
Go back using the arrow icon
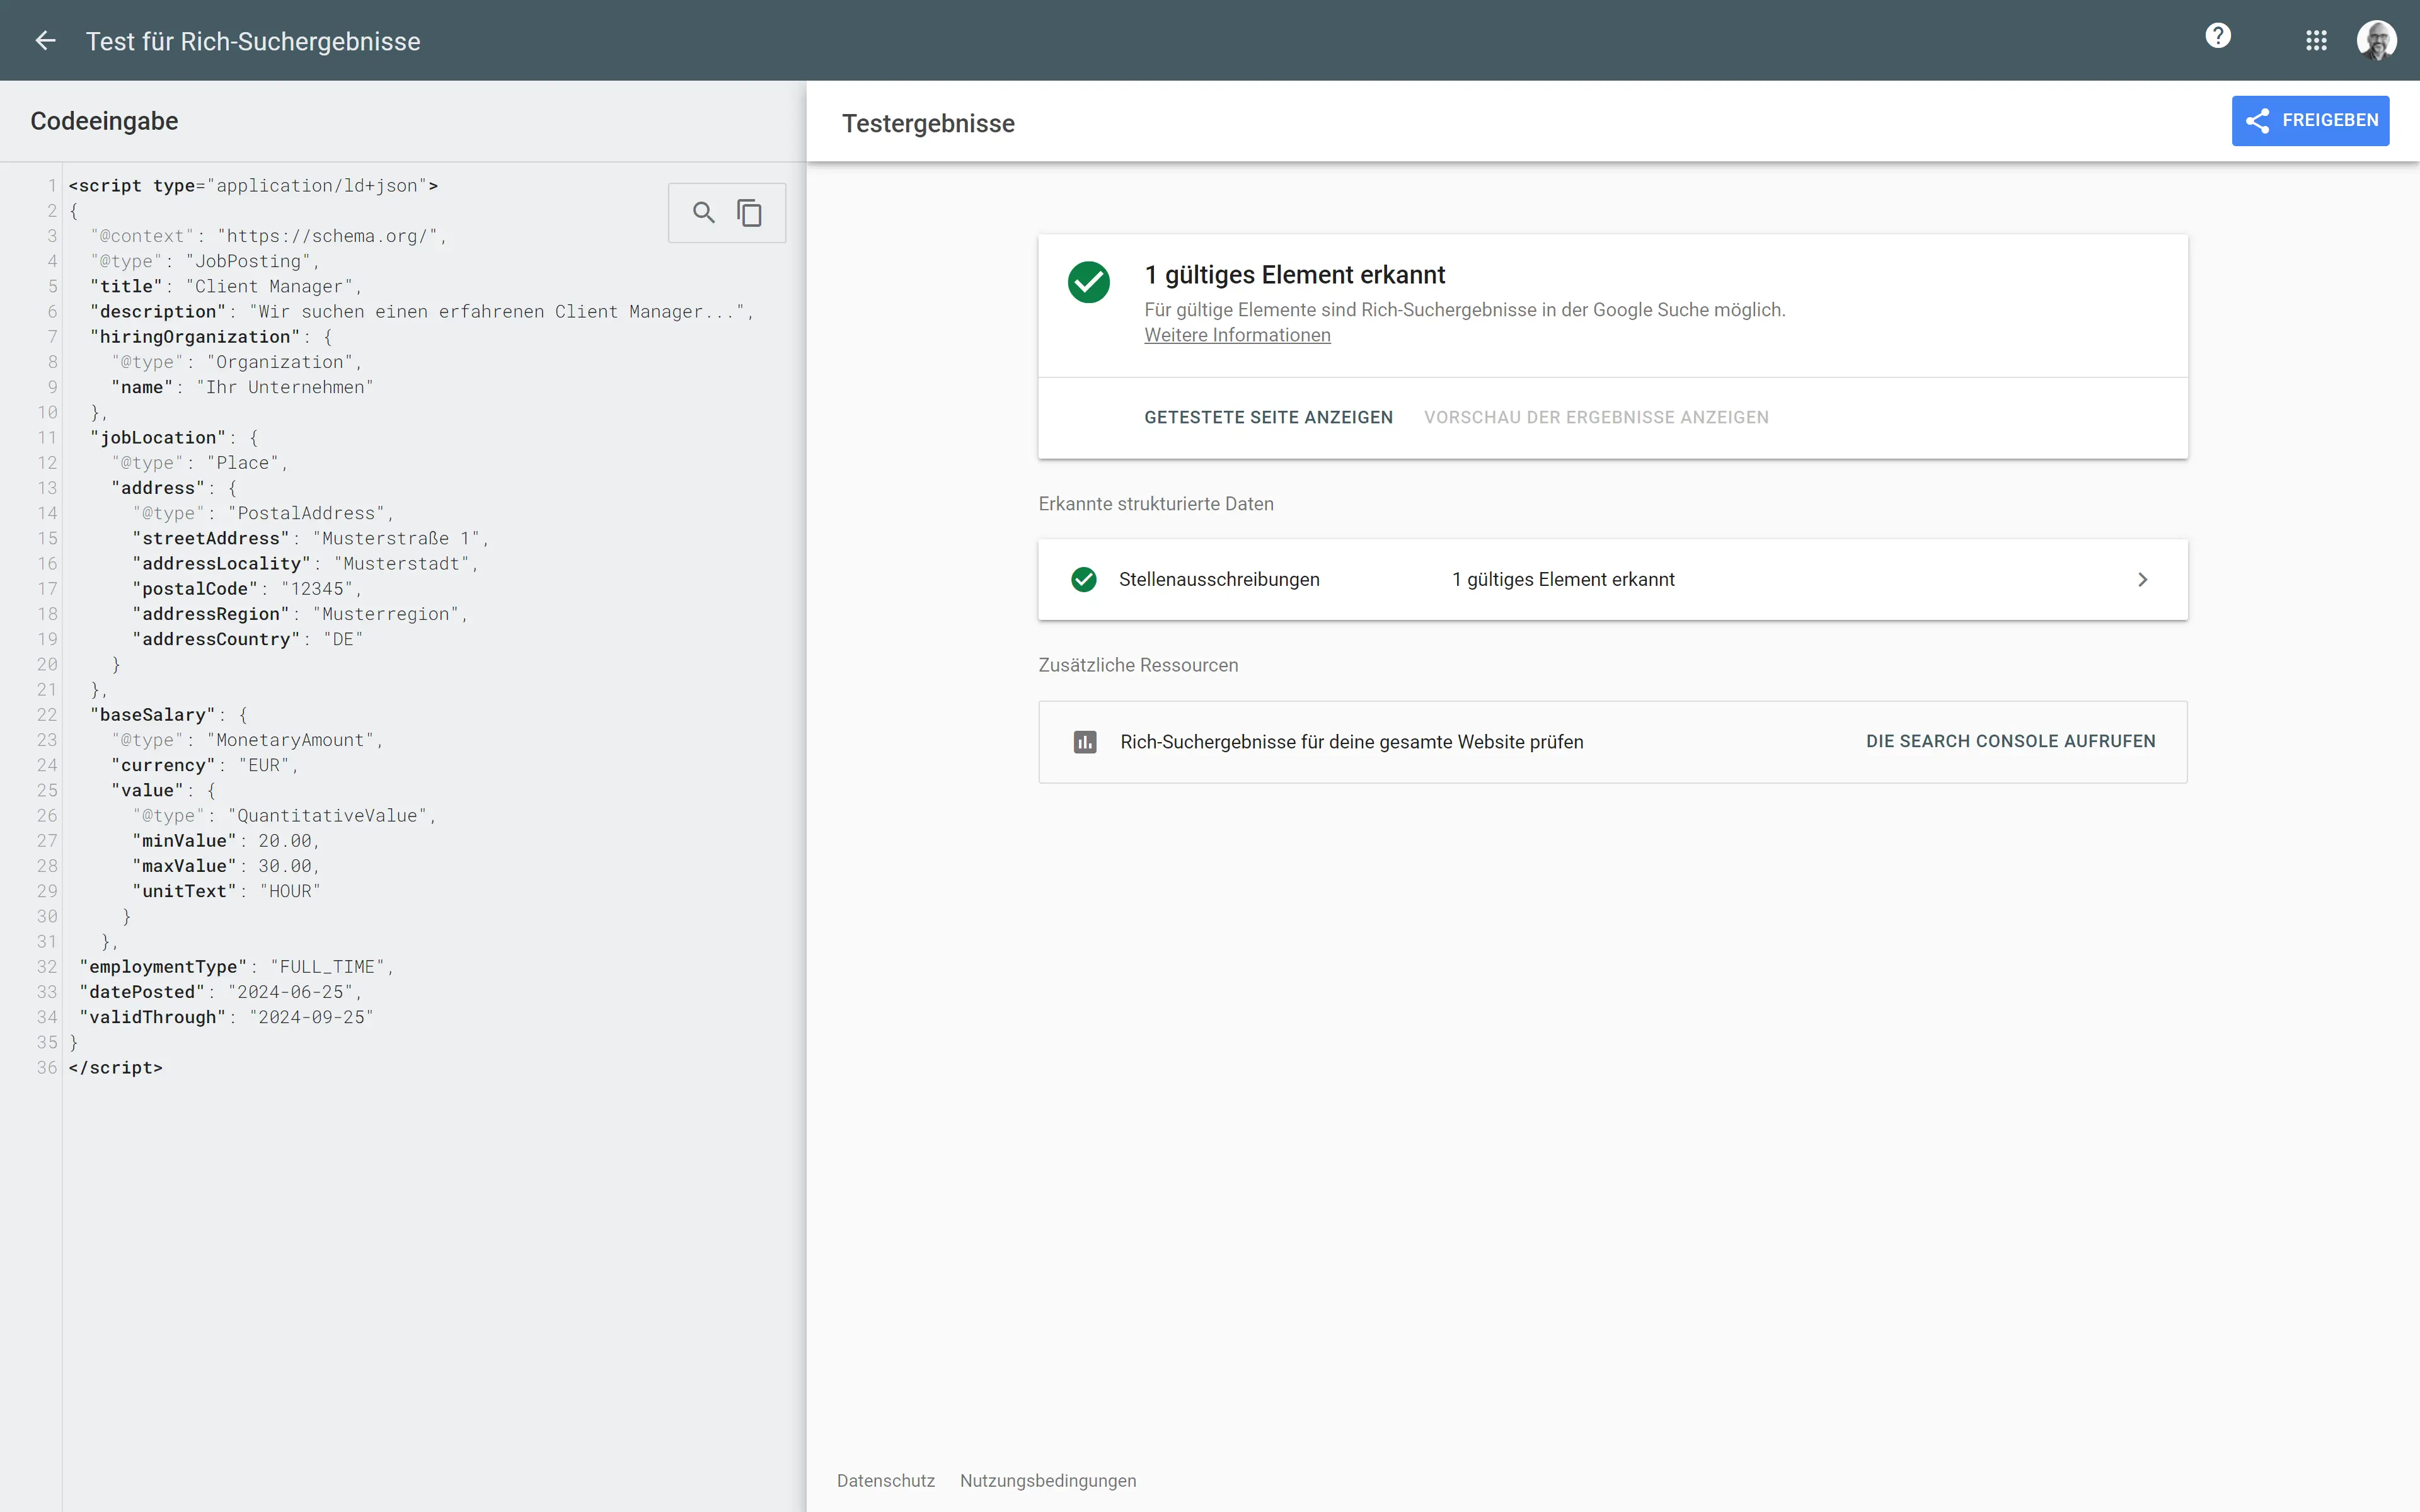(45, 41)
